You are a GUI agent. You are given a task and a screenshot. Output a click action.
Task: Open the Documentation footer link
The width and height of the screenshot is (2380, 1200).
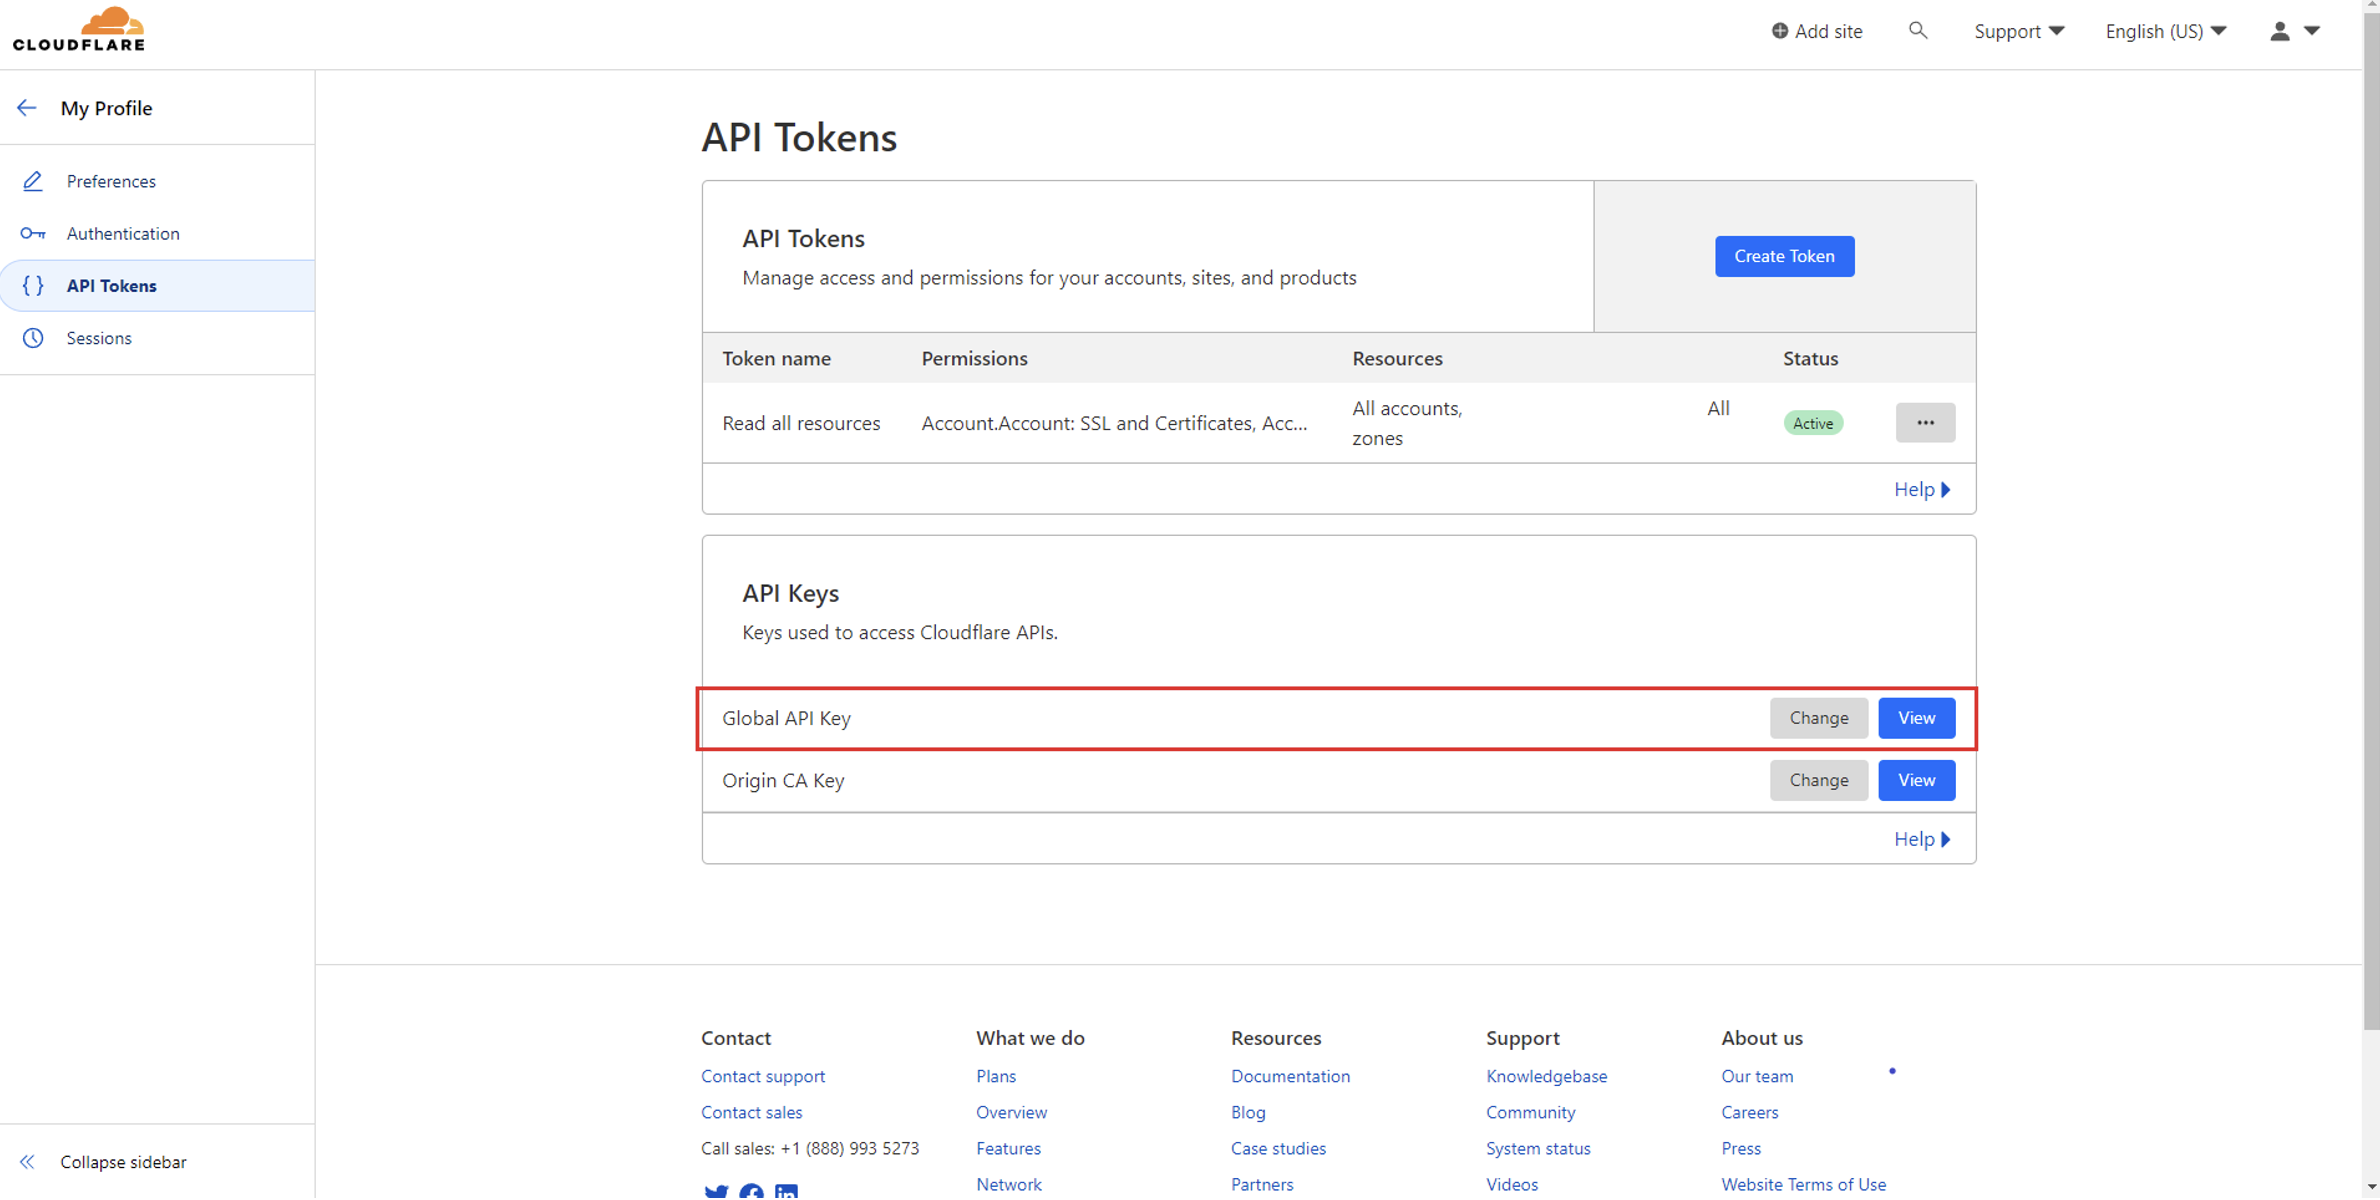click(x=1290, y=1076)
